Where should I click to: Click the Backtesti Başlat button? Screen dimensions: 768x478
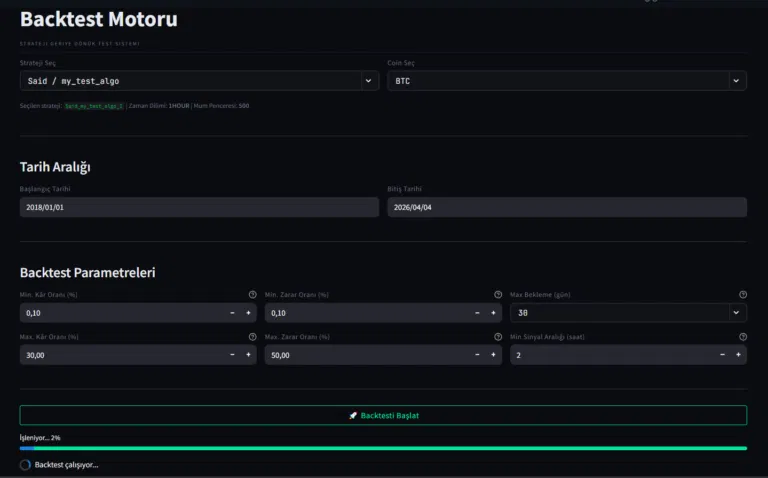(x=383, y=415)
